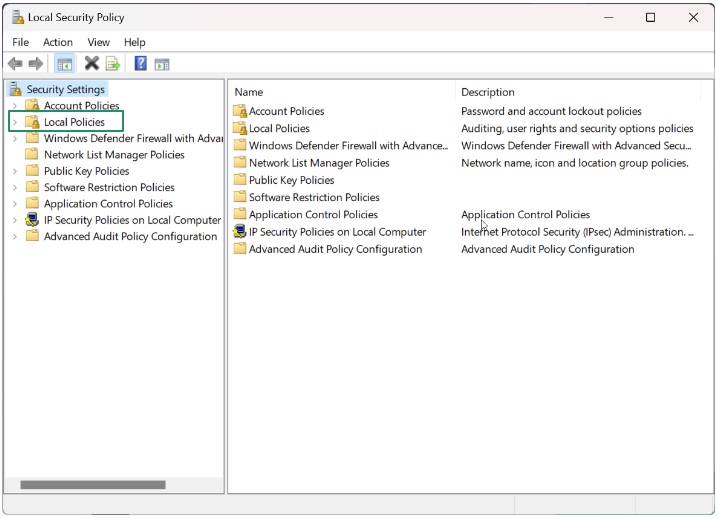Minimize the Local Security Policy window
The image size is (717, 518).
click(x=609, y=17)
